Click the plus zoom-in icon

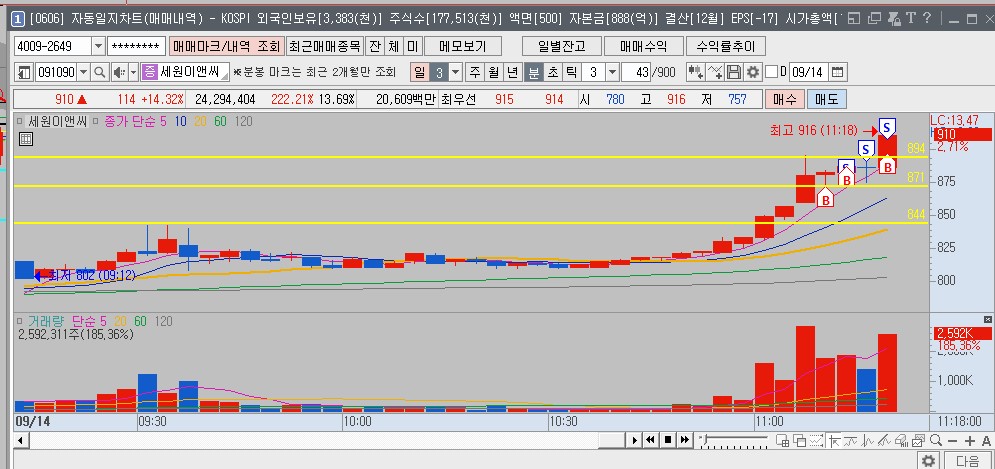point(970,440)
